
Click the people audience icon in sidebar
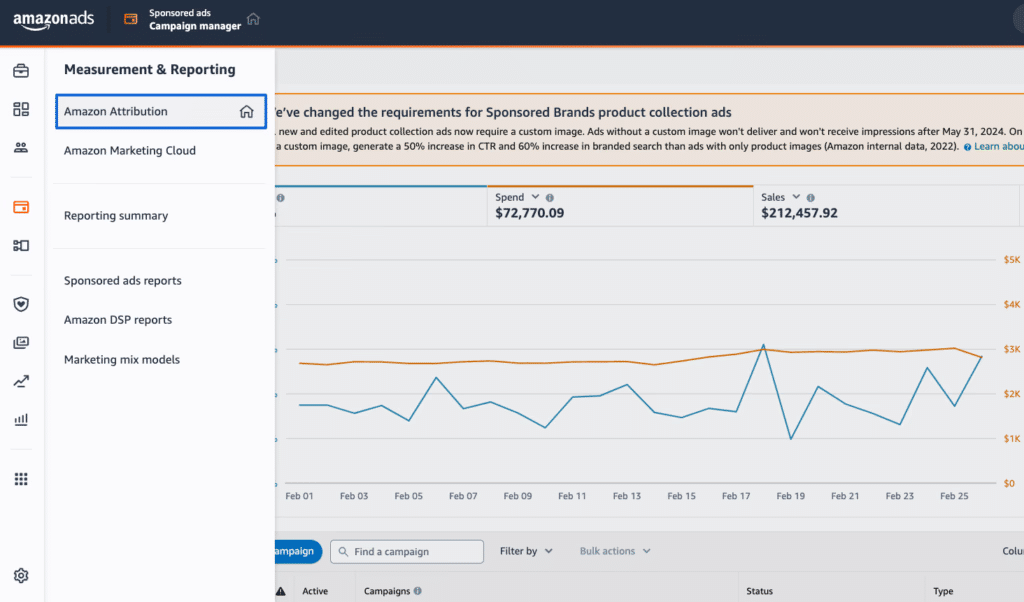pyautogui.click(x=21, y=148)
